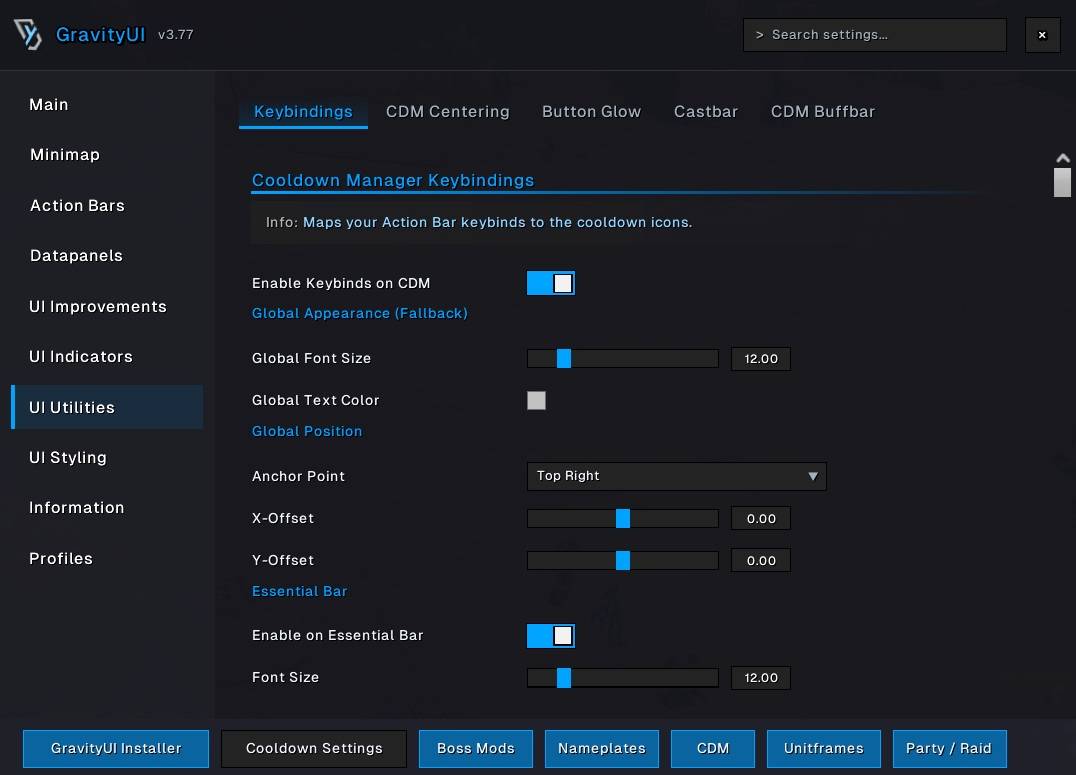The height and width of the screenshot is (775, 1076).
Task: Click the Global Position heading
Action: pos(307,431)
